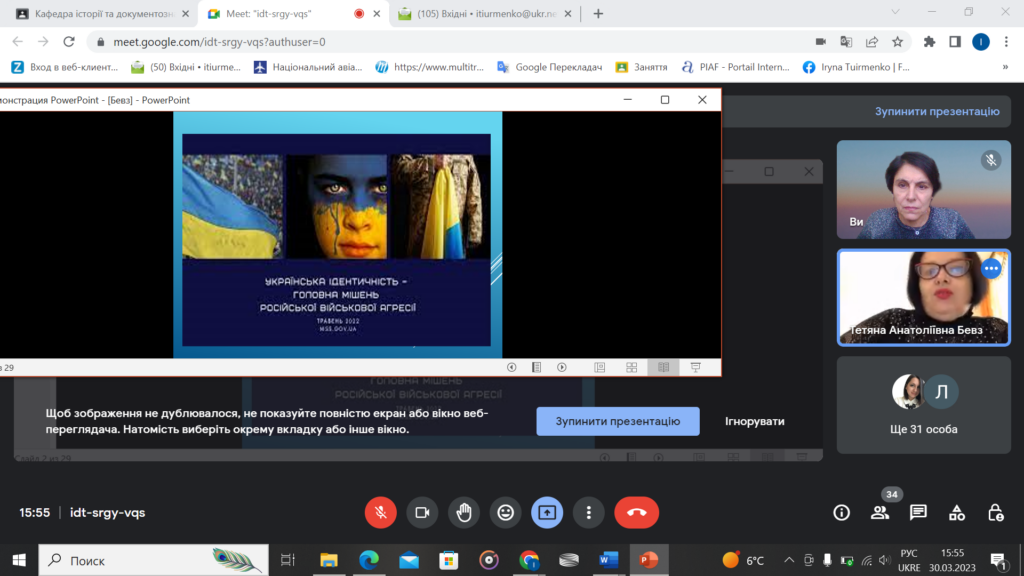
Task: Click the blue Зупинити презентацію button
Action: pos(617,421)
